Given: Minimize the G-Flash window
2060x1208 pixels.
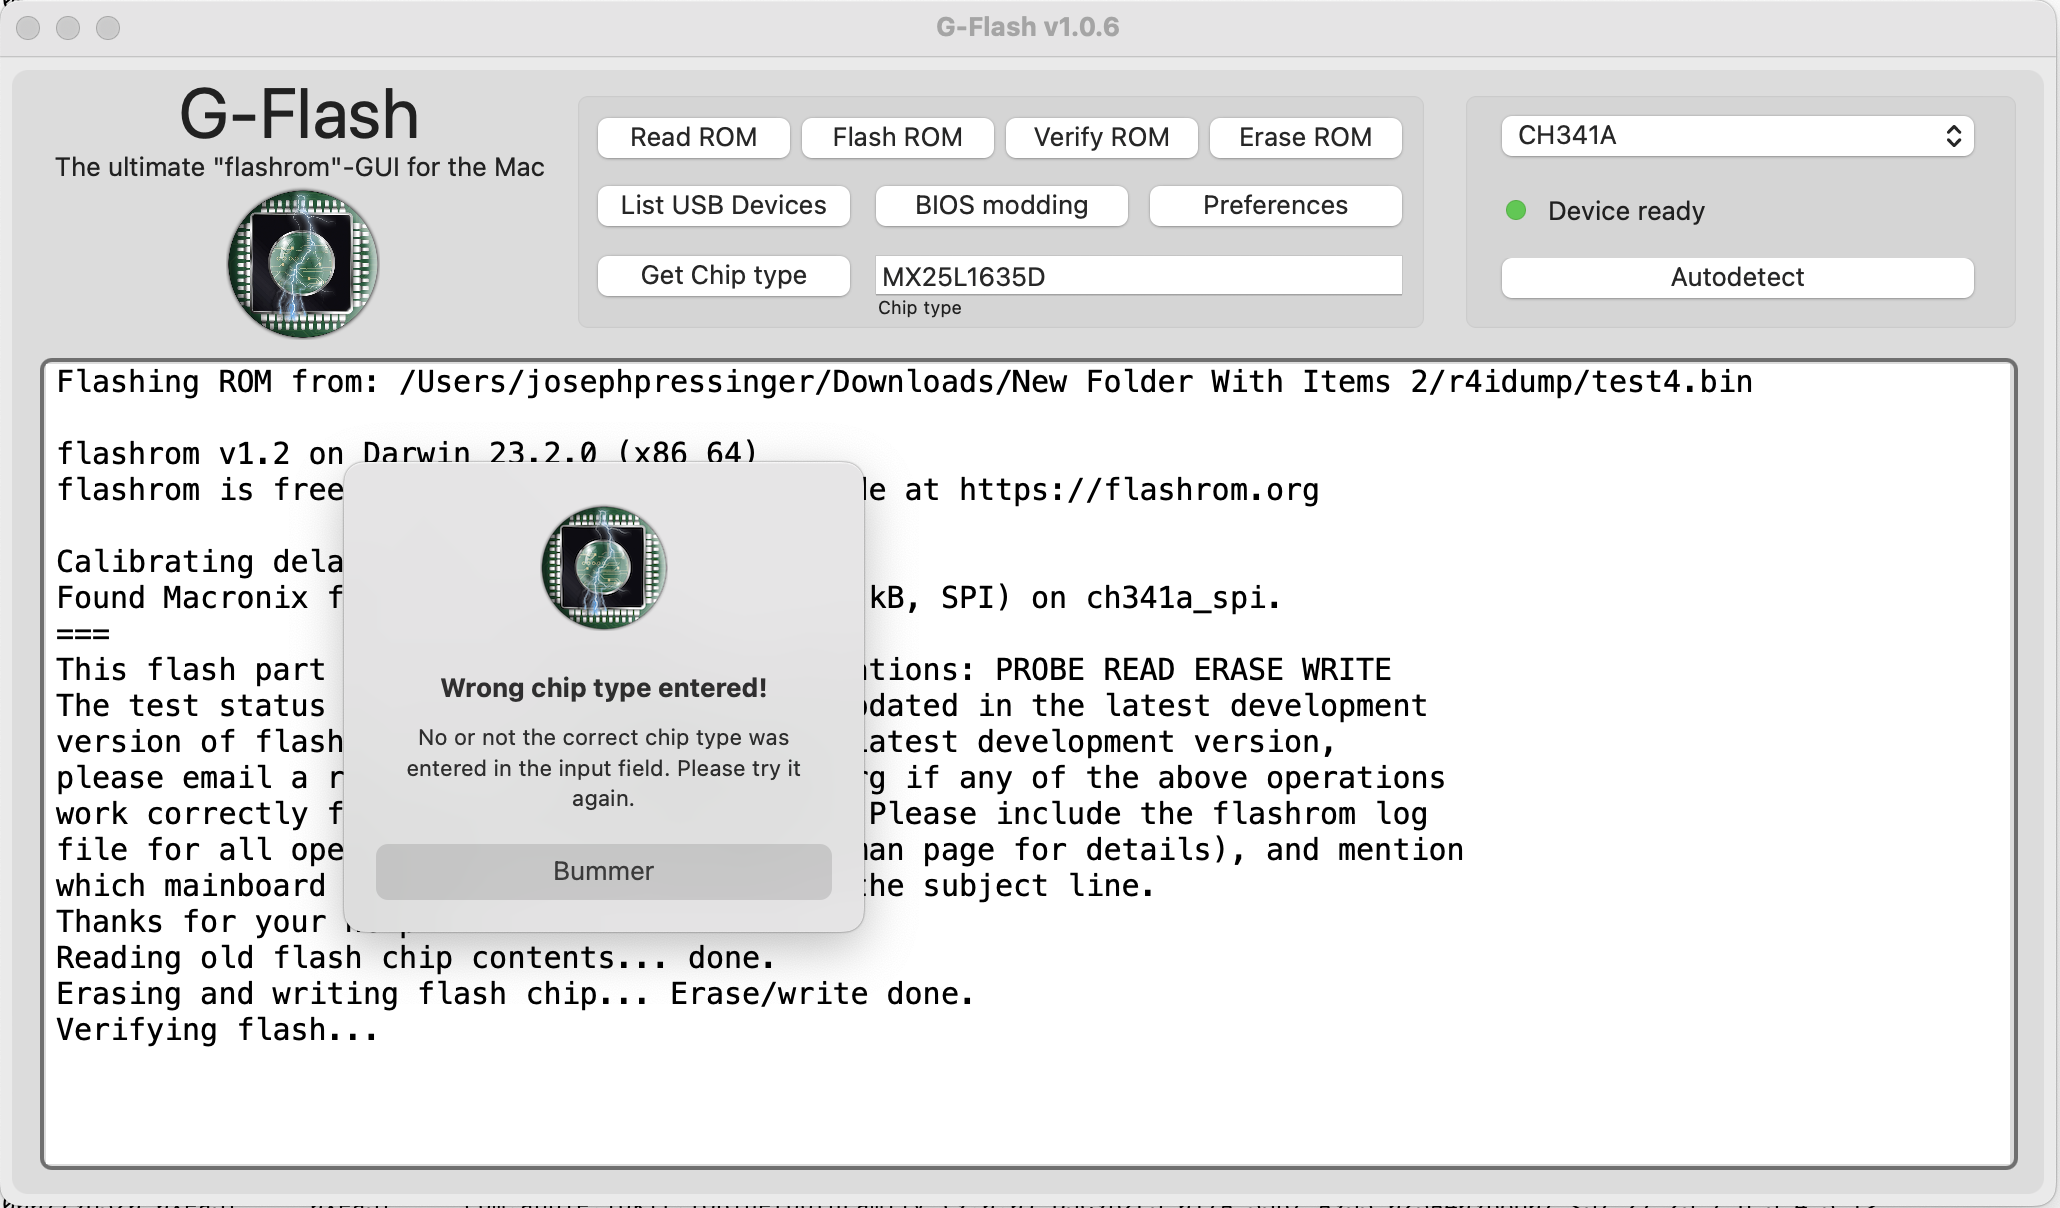Looking at the screenshot, I should point(68,28).
